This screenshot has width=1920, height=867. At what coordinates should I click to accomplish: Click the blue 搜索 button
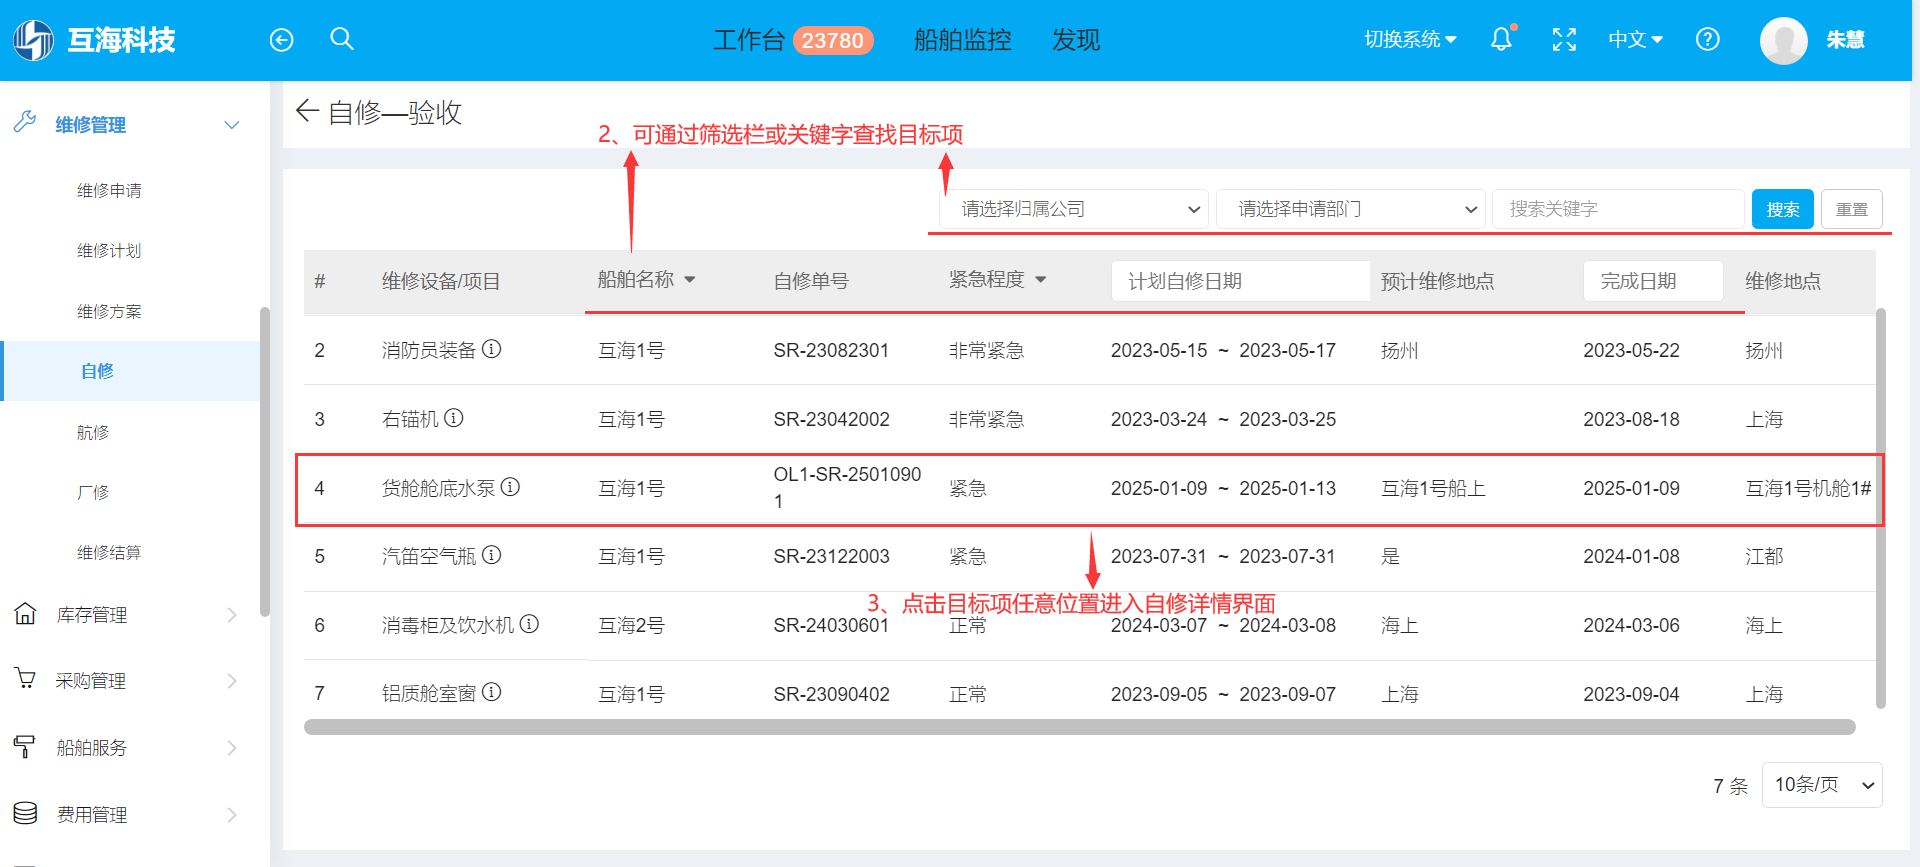click(x=1783, y=209)
